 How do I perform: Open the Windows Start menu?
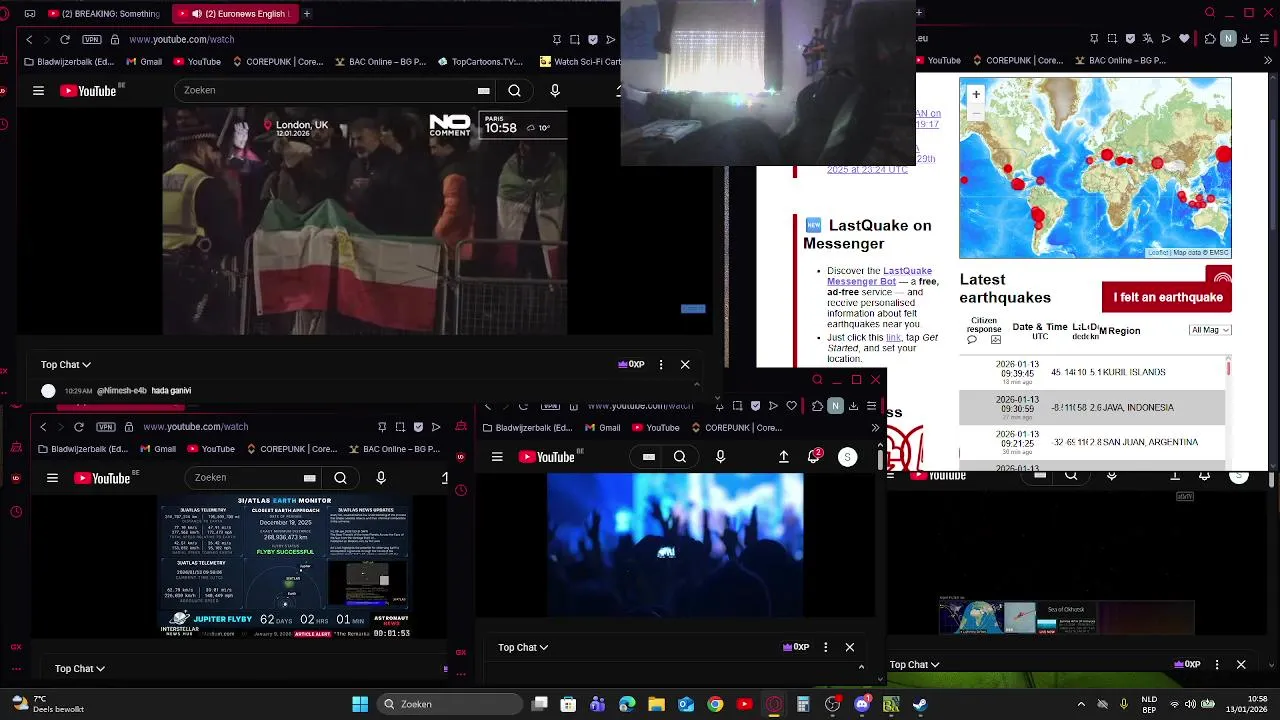[x=360, y=704]
